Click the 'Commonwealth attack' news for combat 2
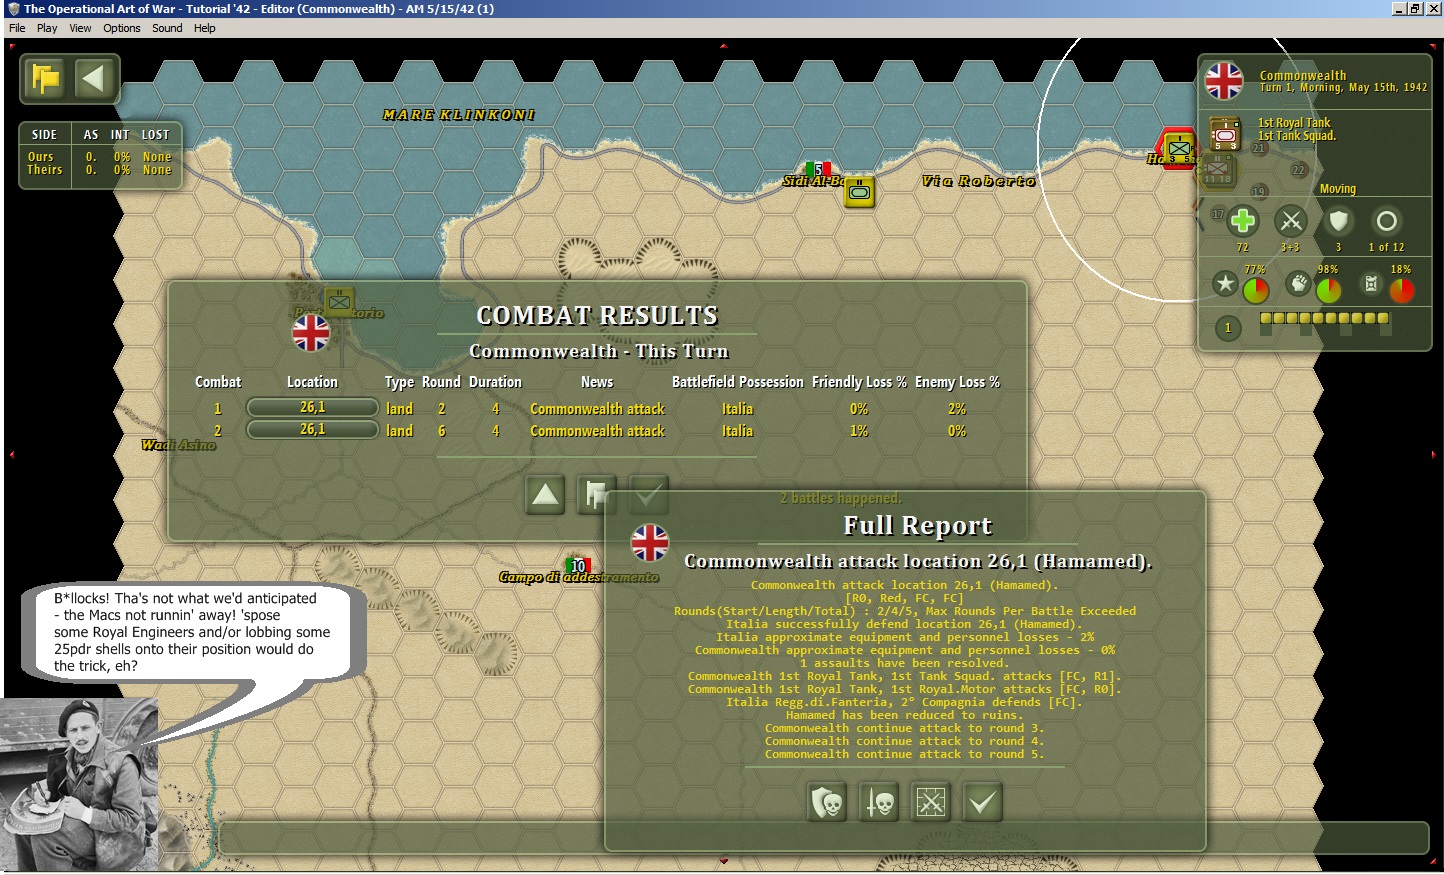This screenshot has height=875, width=1444. point(597,431)
